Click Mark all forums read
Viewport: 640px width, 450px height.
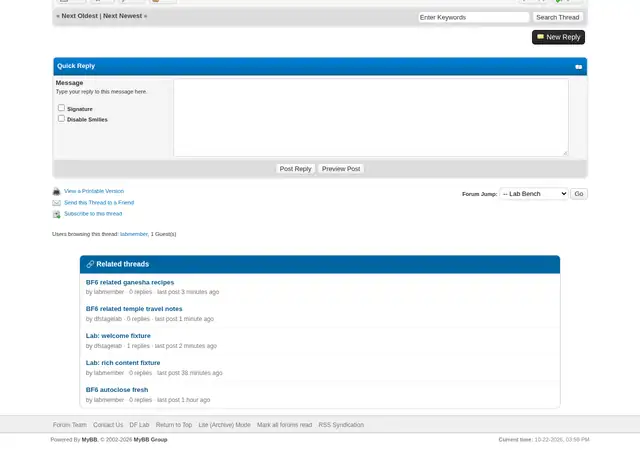284,425
